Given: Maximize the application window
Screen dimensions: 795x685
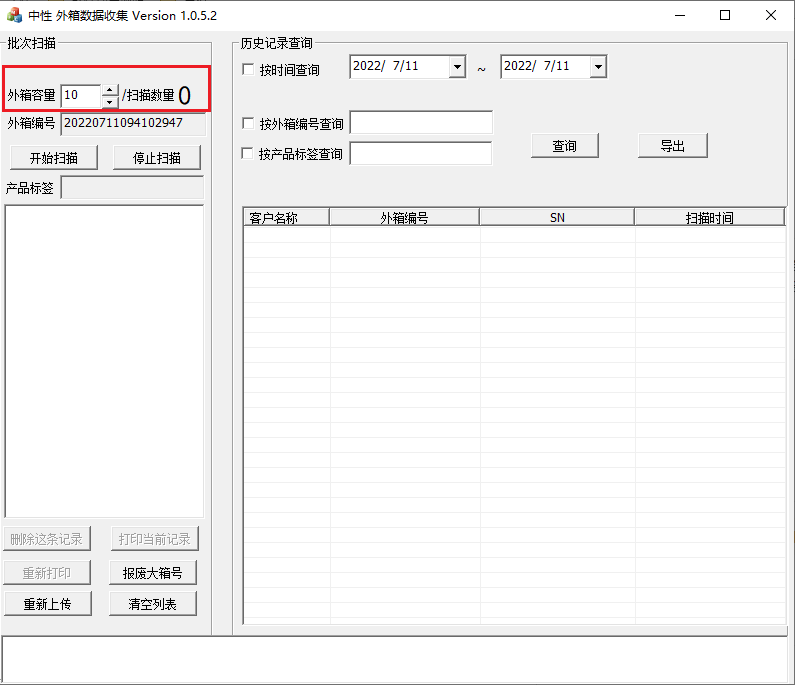Looking at the screenshot, I should 725,15.
